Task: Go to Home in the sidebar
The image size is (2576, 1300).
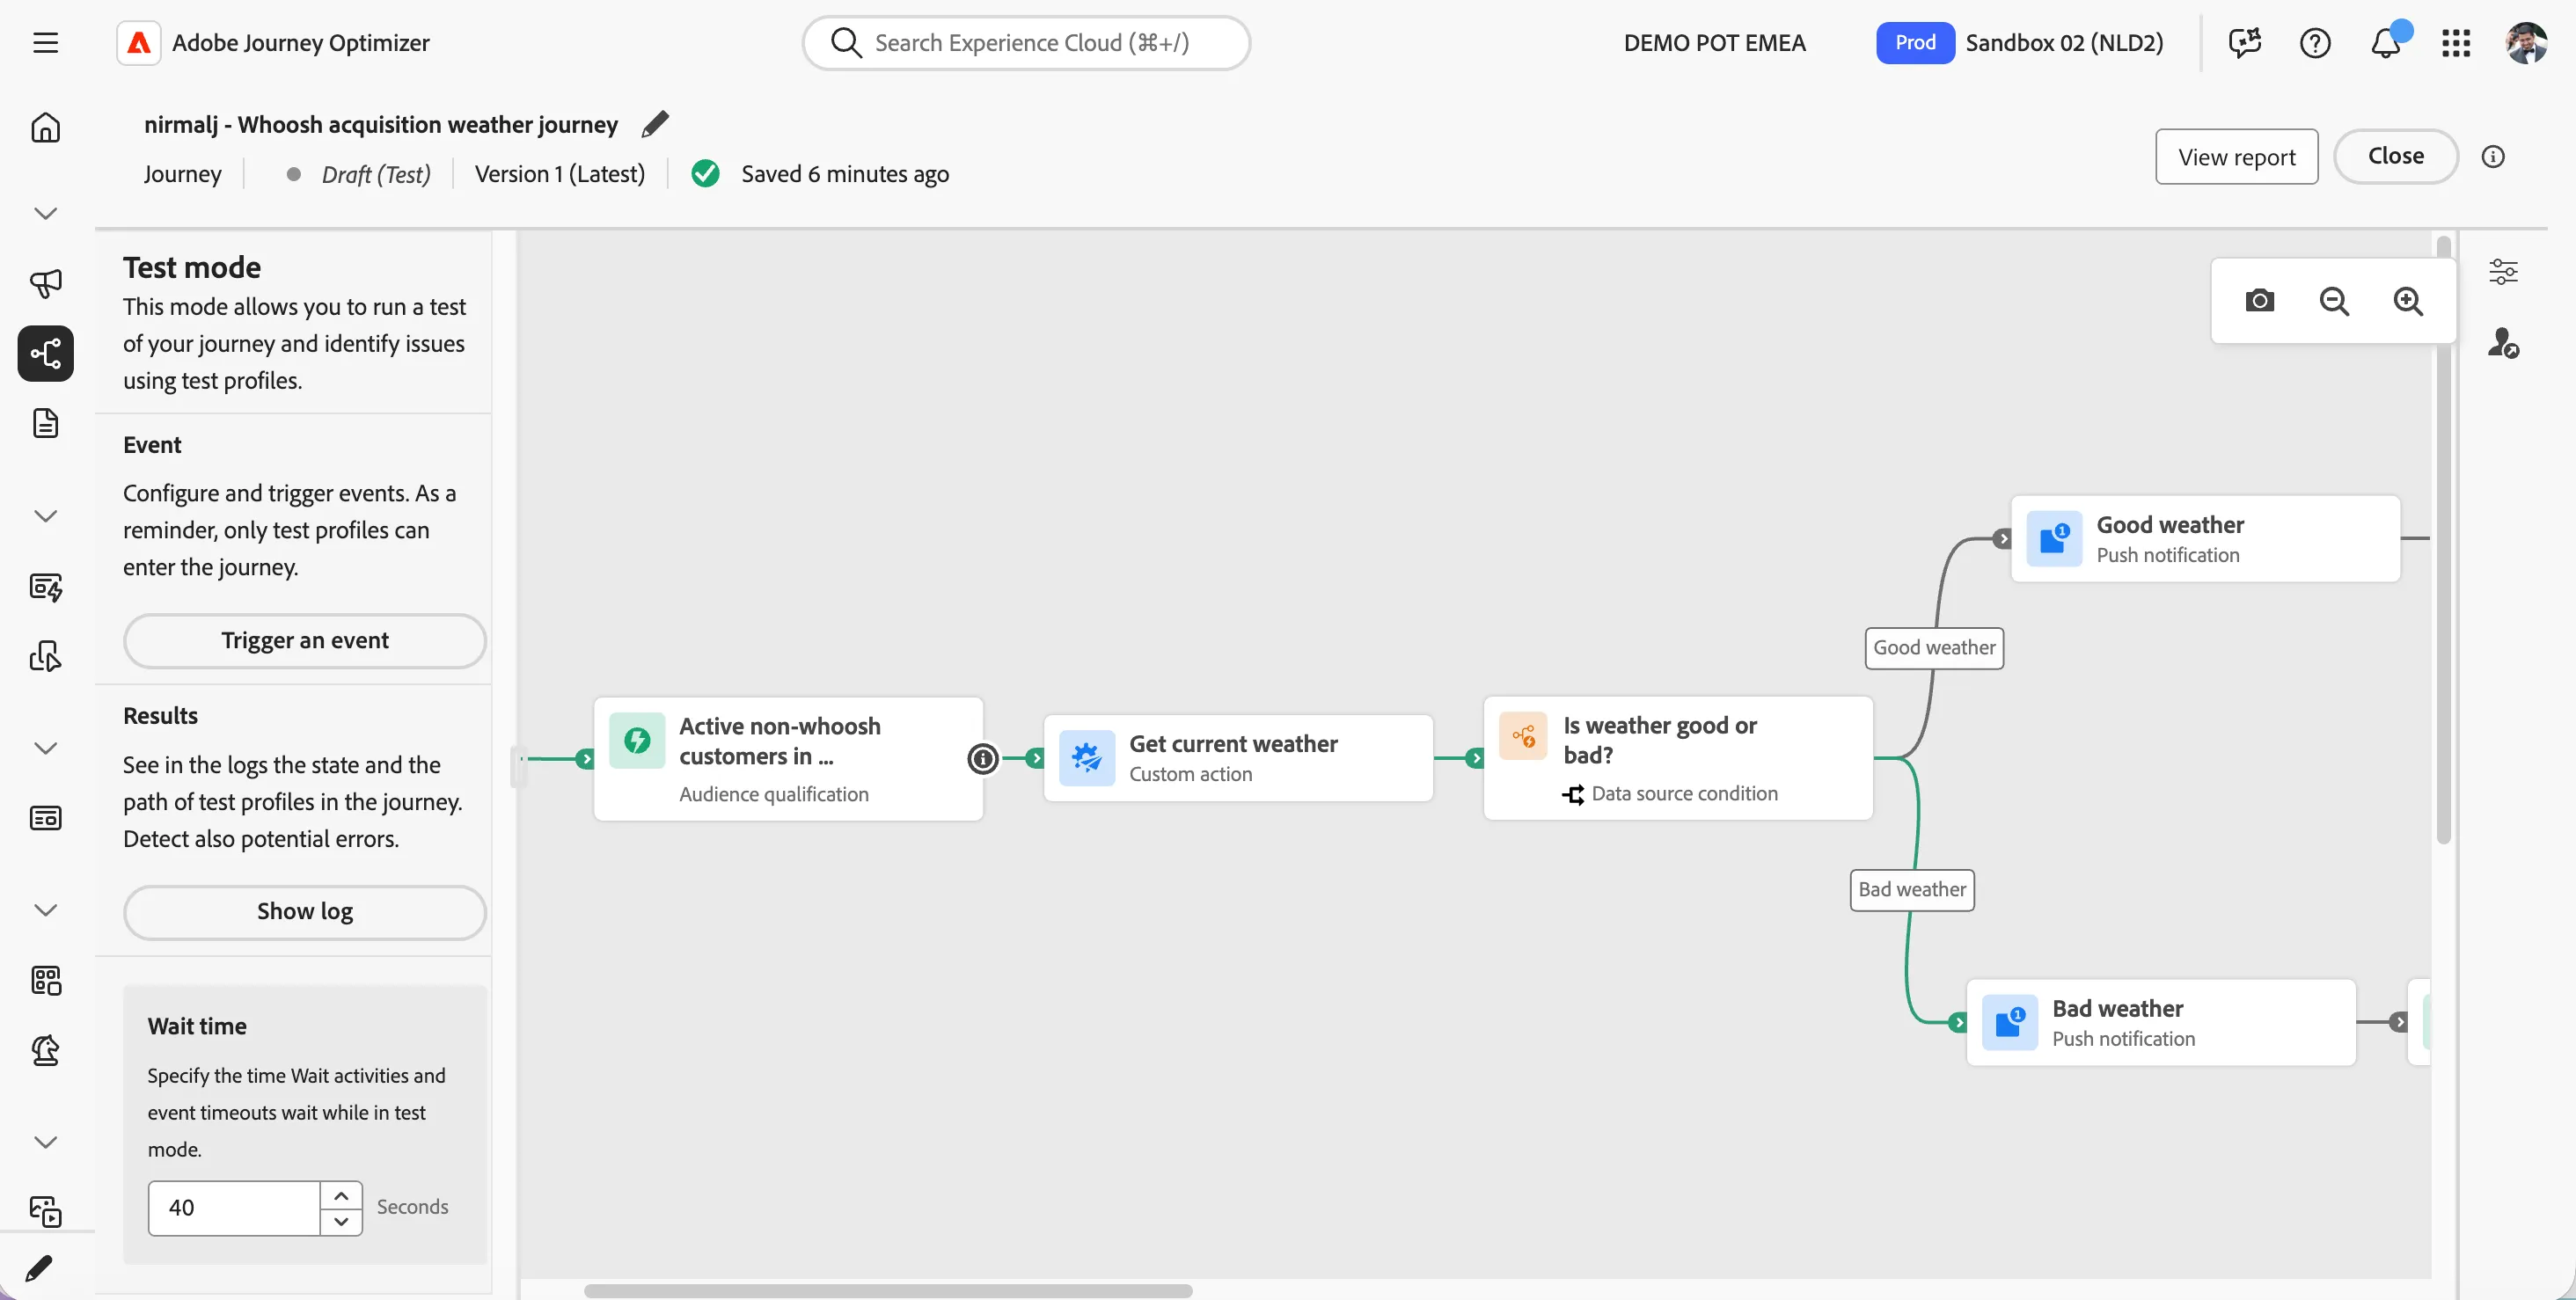Action: pos(46,128)
